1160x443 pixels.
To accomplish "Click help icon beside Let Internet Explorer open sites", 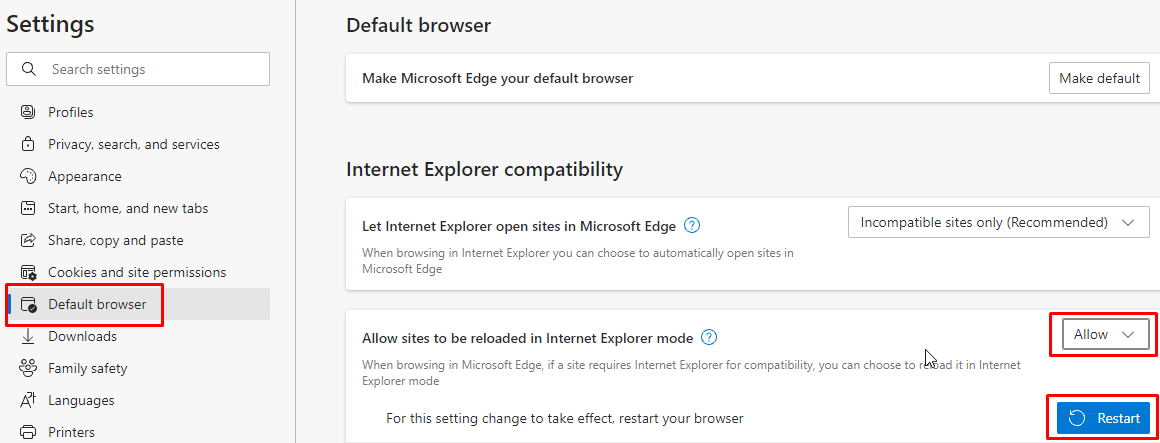I will point(692,225).
